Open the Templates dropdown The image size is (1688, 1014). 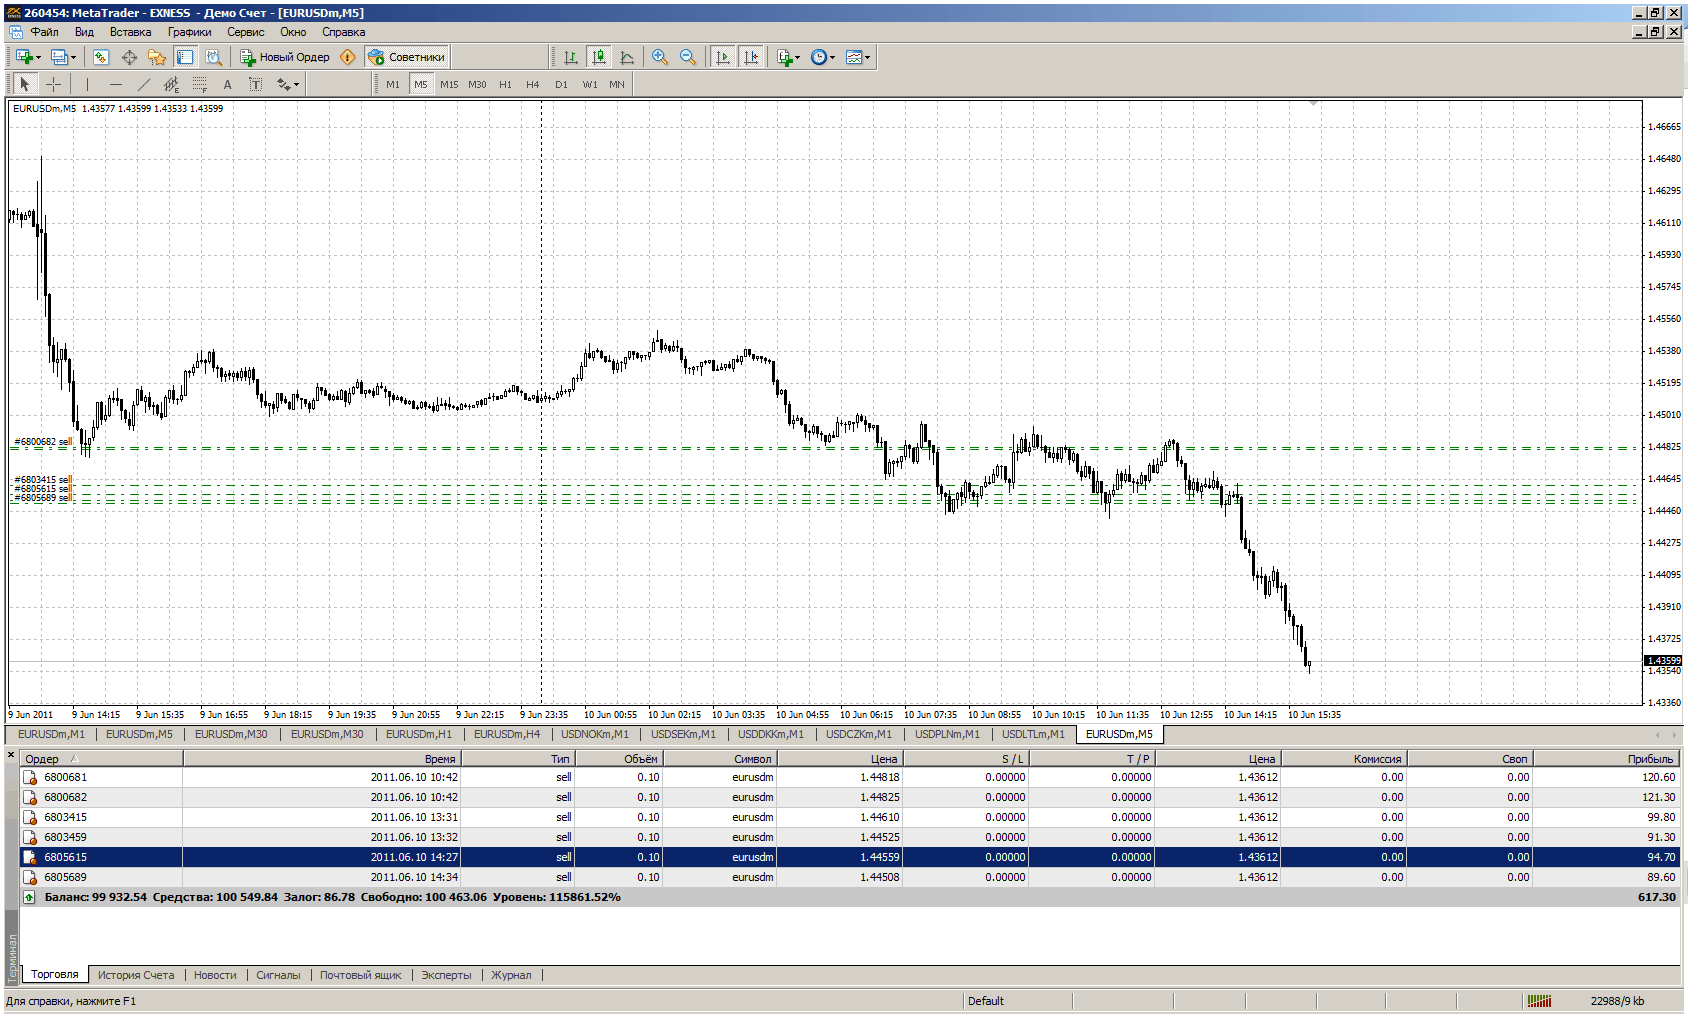click(857, 57)
